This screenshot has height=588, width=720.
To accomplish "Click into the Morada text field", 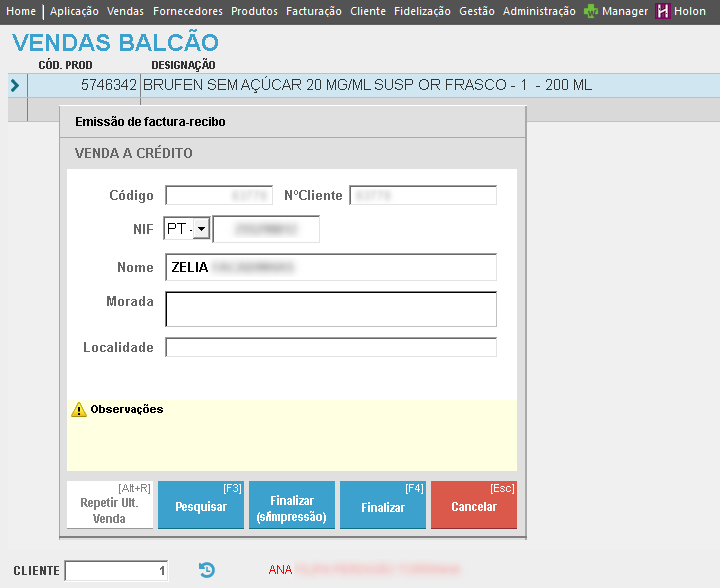I will pyautogui.click(x=331, y=309).
